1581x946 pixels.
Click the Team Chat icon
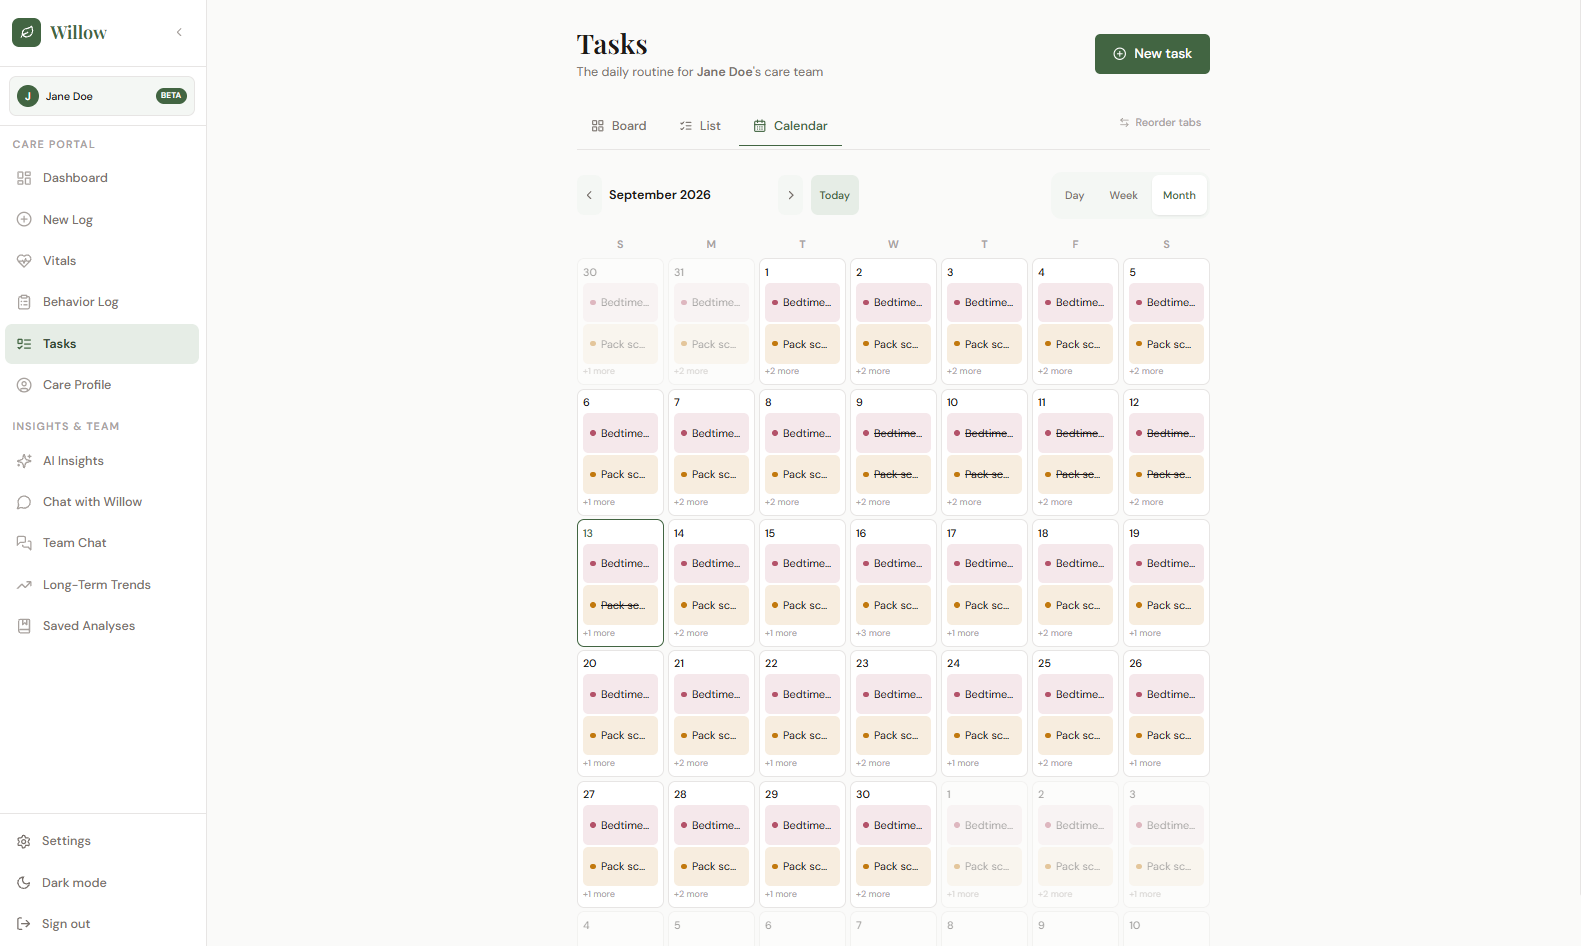click(24, 543)
